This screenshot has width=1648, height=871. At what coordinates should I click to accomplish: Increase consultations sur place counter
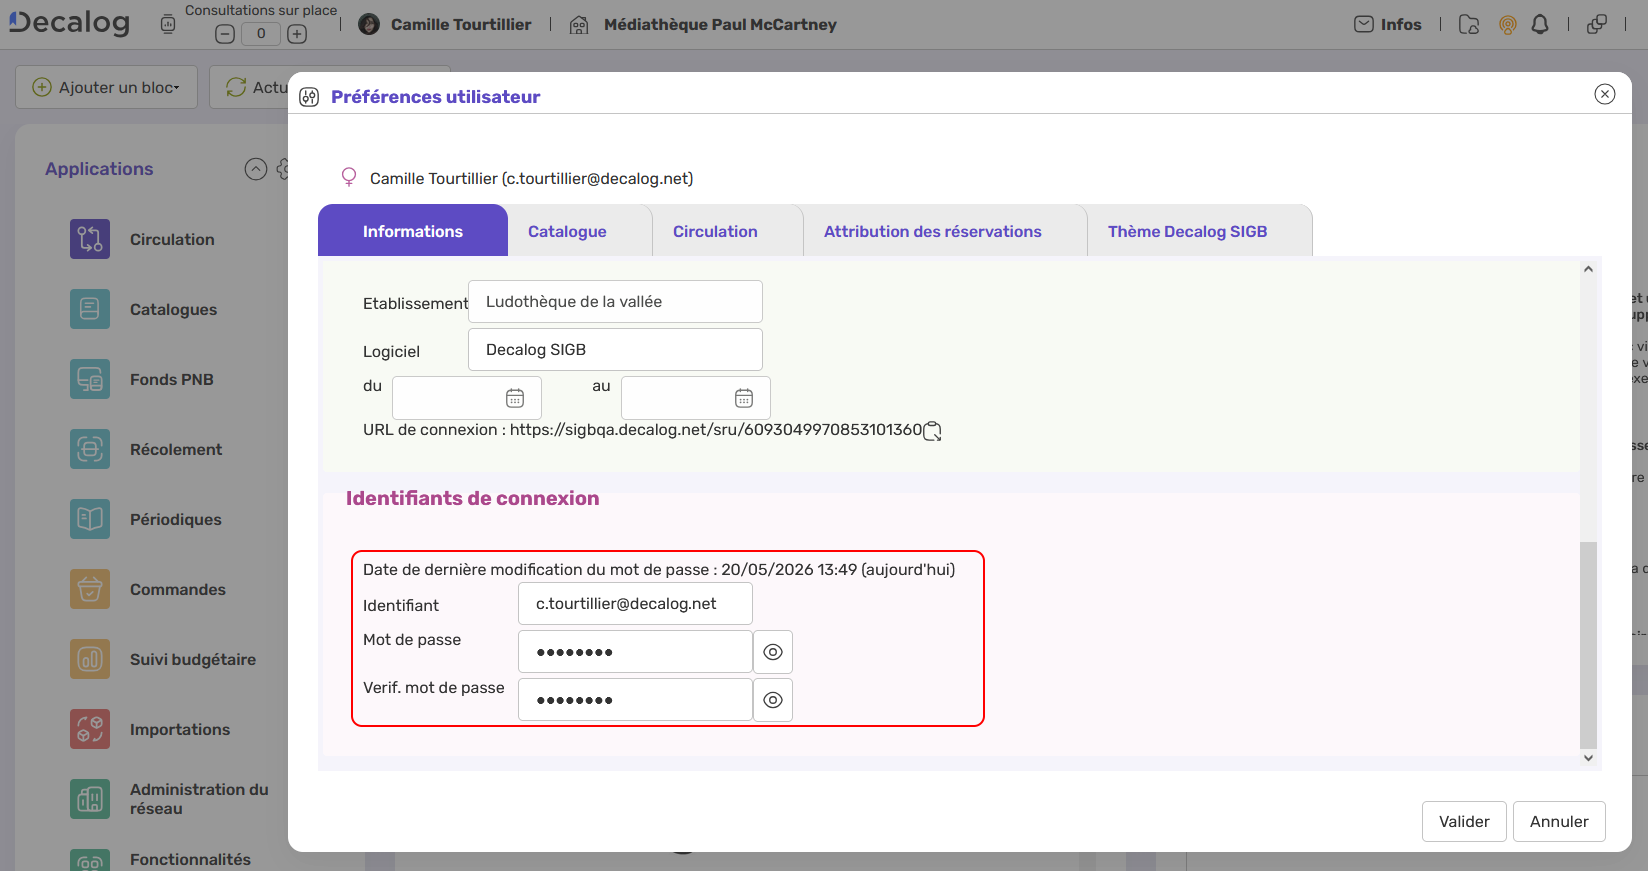click(x=297, y=34)
